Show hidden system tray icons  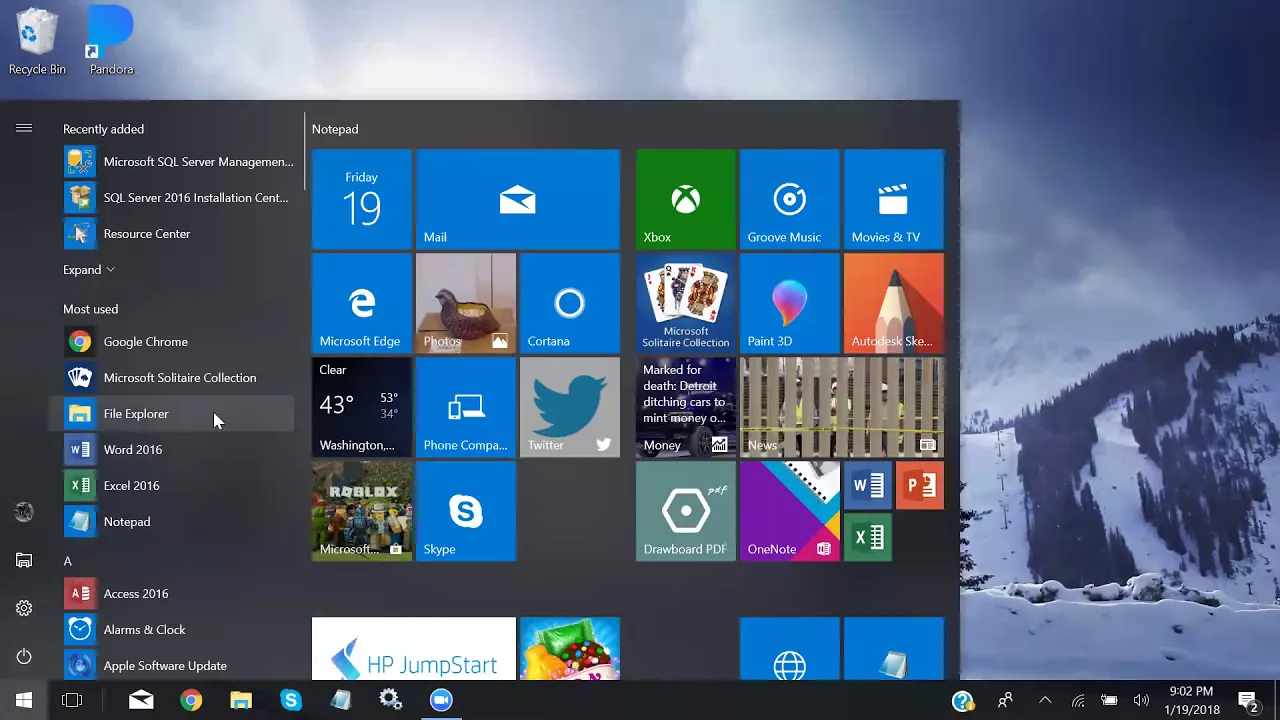(1045, 700)
